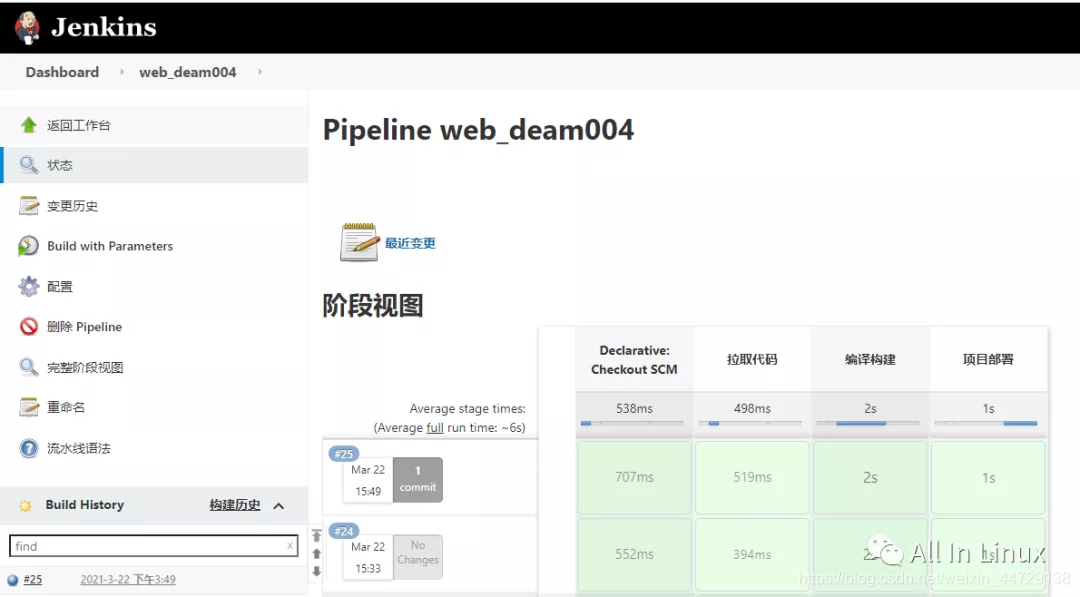
Task: Click blue status ball for build #25
Action: (12, 580)
